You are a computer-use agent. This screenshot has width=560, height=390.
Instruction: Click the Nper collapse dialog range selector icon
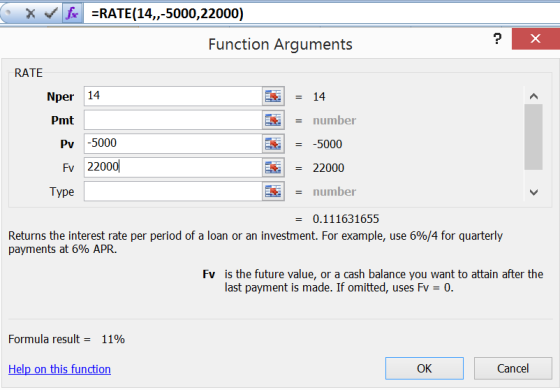(x=273, y=96)
